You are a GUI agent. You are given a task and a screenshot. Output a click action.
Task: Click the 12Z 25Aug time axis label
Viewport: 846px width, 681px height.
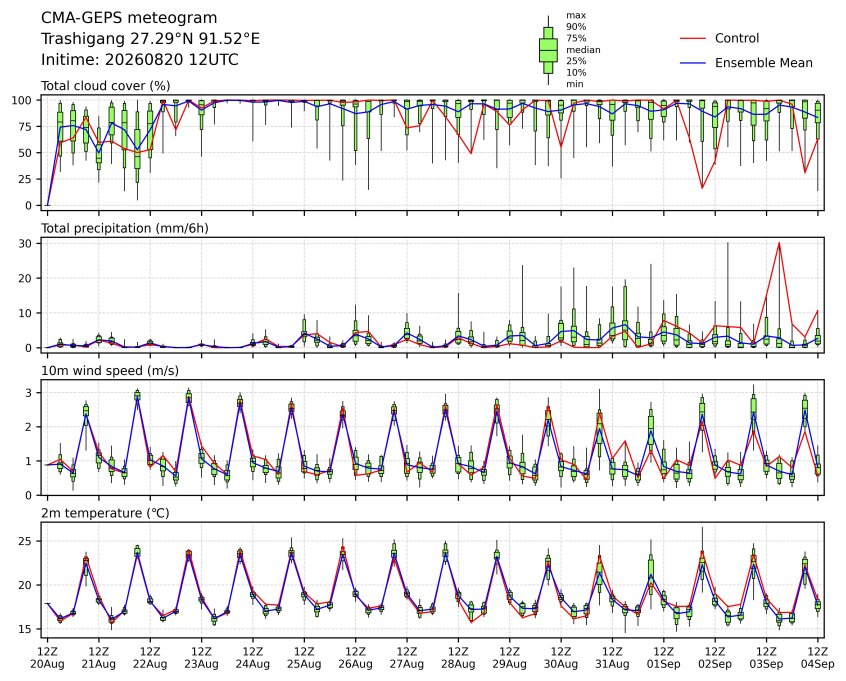click(x=304, y=658)
